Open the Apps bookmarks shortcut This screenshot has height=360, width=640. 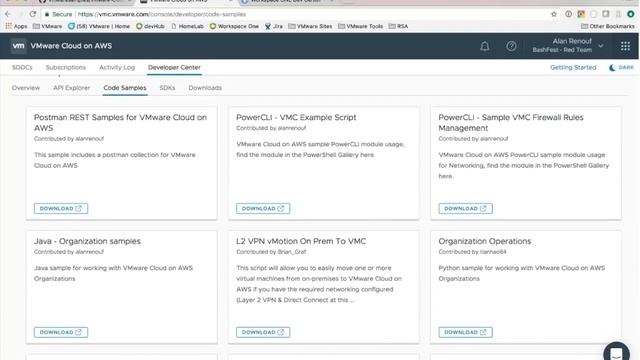16,26
